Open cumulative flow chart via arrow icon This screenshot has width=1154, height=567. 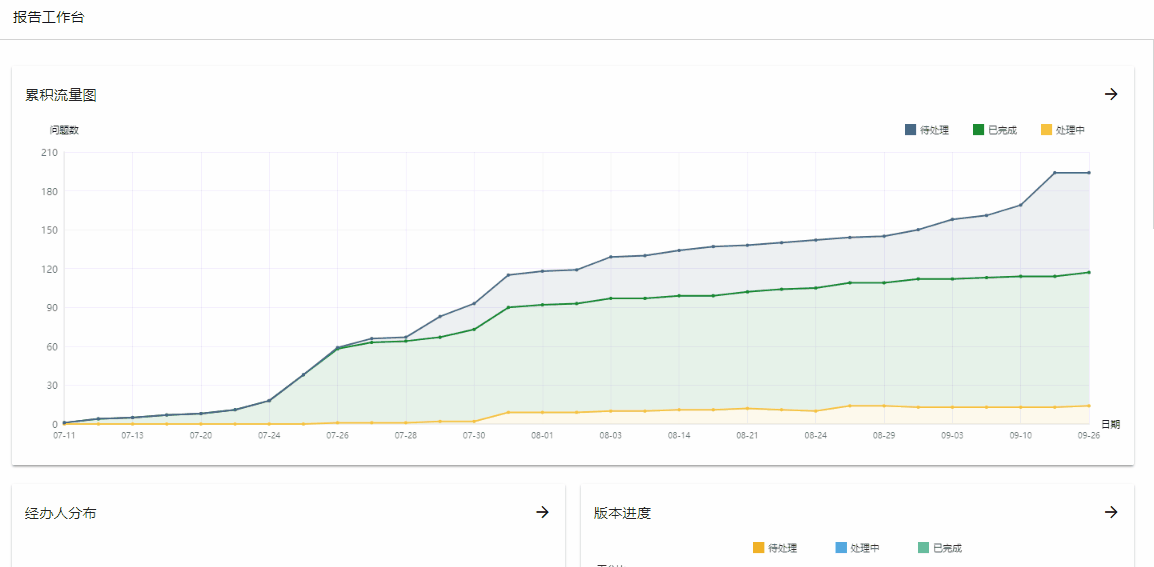click(1111, 94)
